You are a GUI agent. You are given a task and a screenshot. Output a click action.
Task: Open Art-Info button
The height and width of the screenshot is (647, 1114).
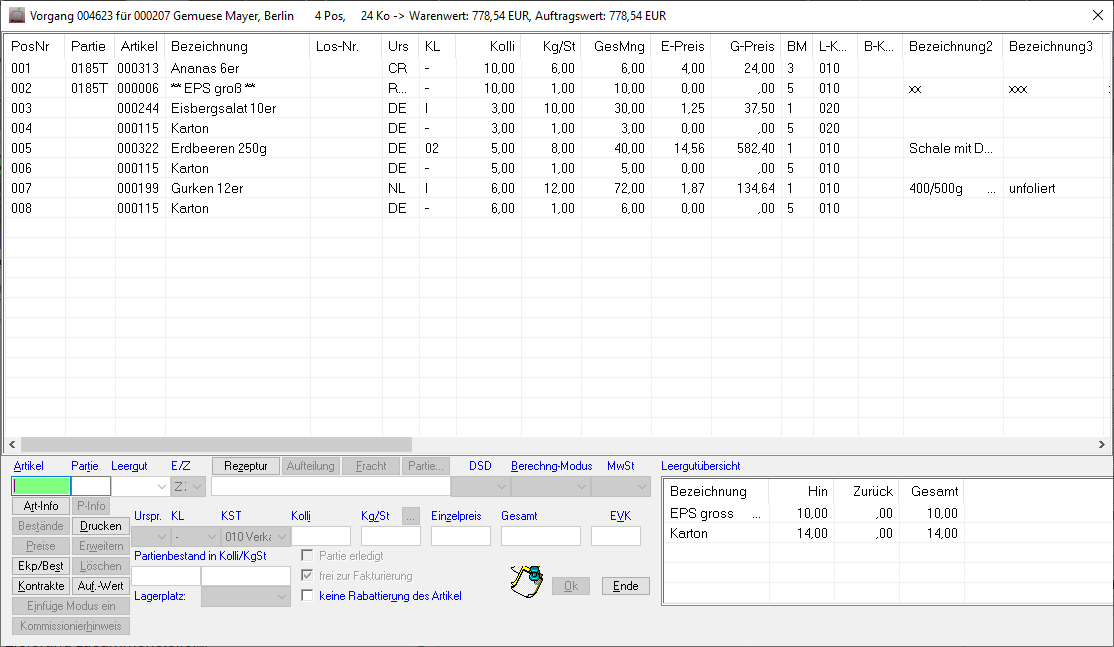tap(41, 506)
